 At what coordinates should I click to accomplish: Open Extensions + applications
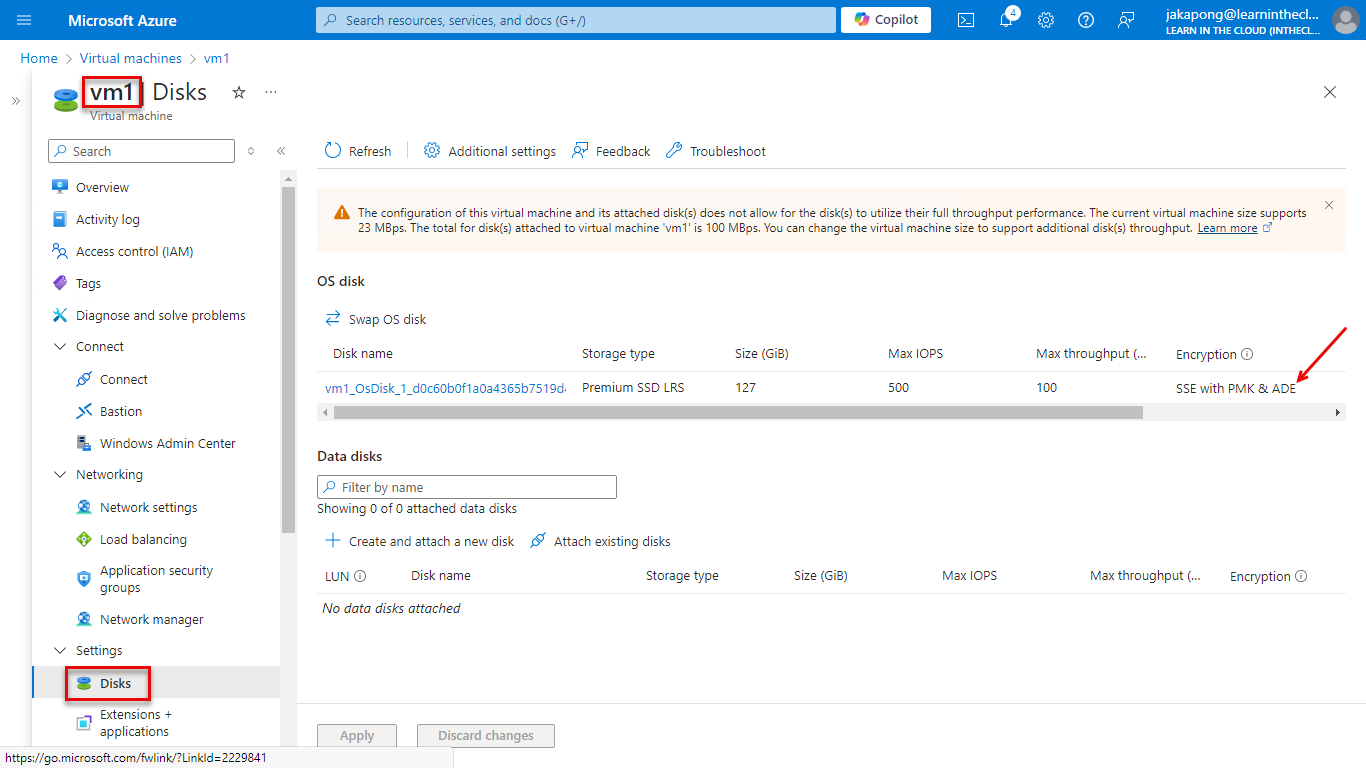[x=135, y=723]
